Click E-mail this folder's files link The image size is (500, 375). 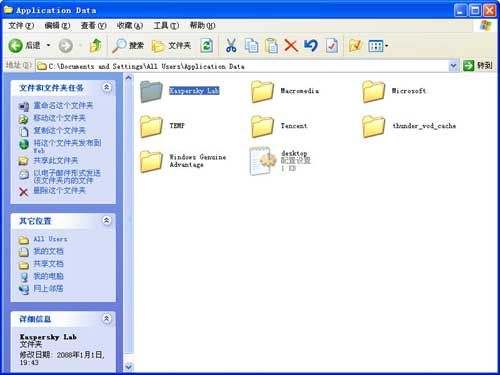(59, 176)
